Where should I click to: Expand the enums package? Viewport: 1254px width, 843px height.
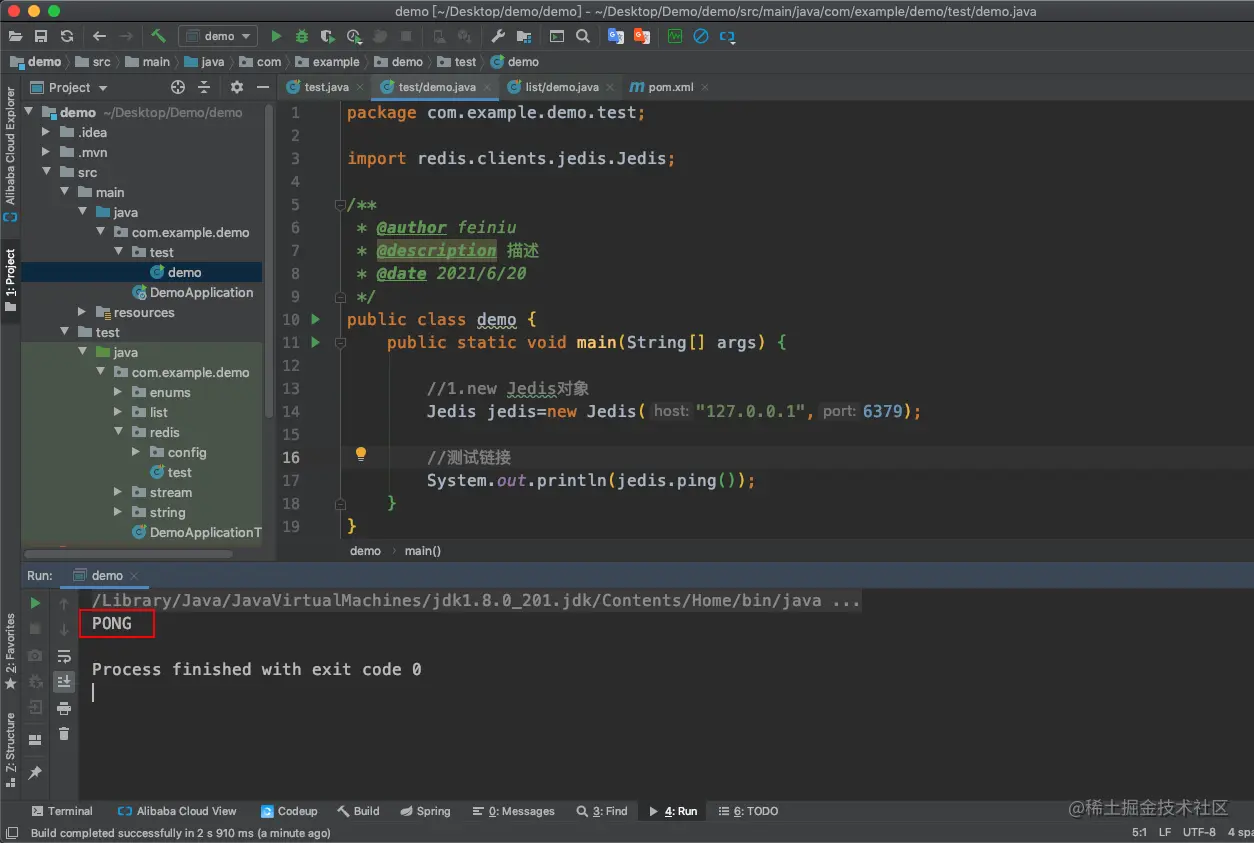[118, 392]
